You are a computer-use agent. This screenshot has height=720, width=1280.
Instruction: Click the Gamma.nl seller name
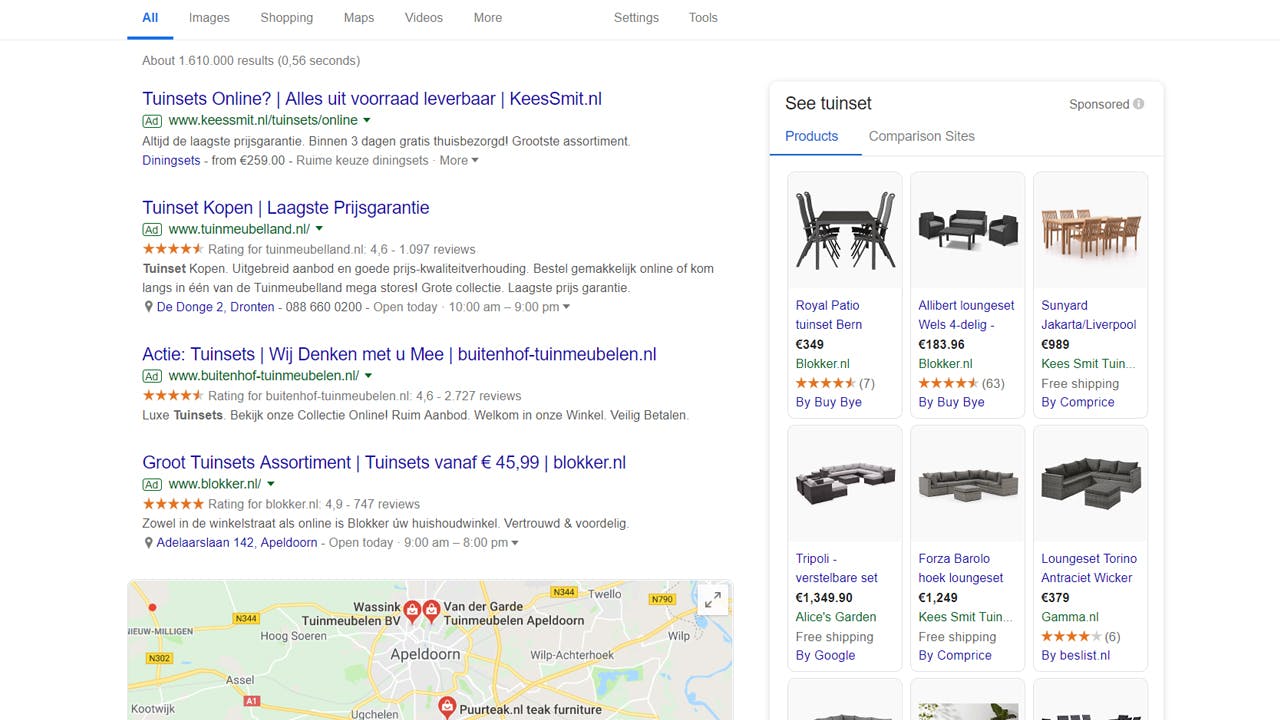click(x=1070, y=617)
